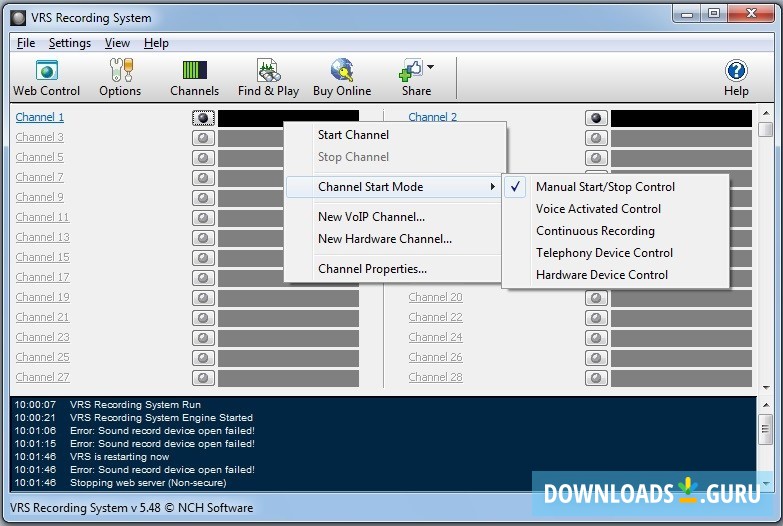Click the channel list scroll down arrow
The image size is (783, 526).
(766, 388)
